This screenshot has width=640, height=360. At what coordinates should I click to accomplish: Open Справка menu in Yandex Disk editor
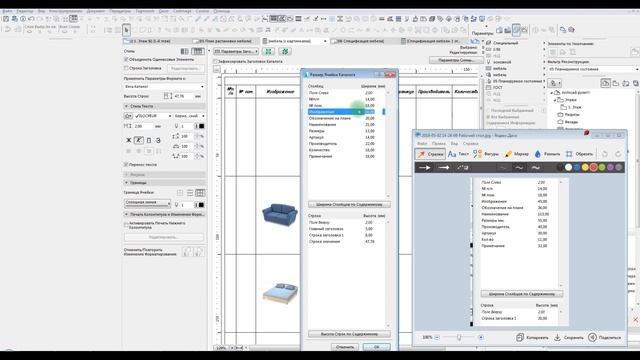pyautogui.click(x=471, y=144)
